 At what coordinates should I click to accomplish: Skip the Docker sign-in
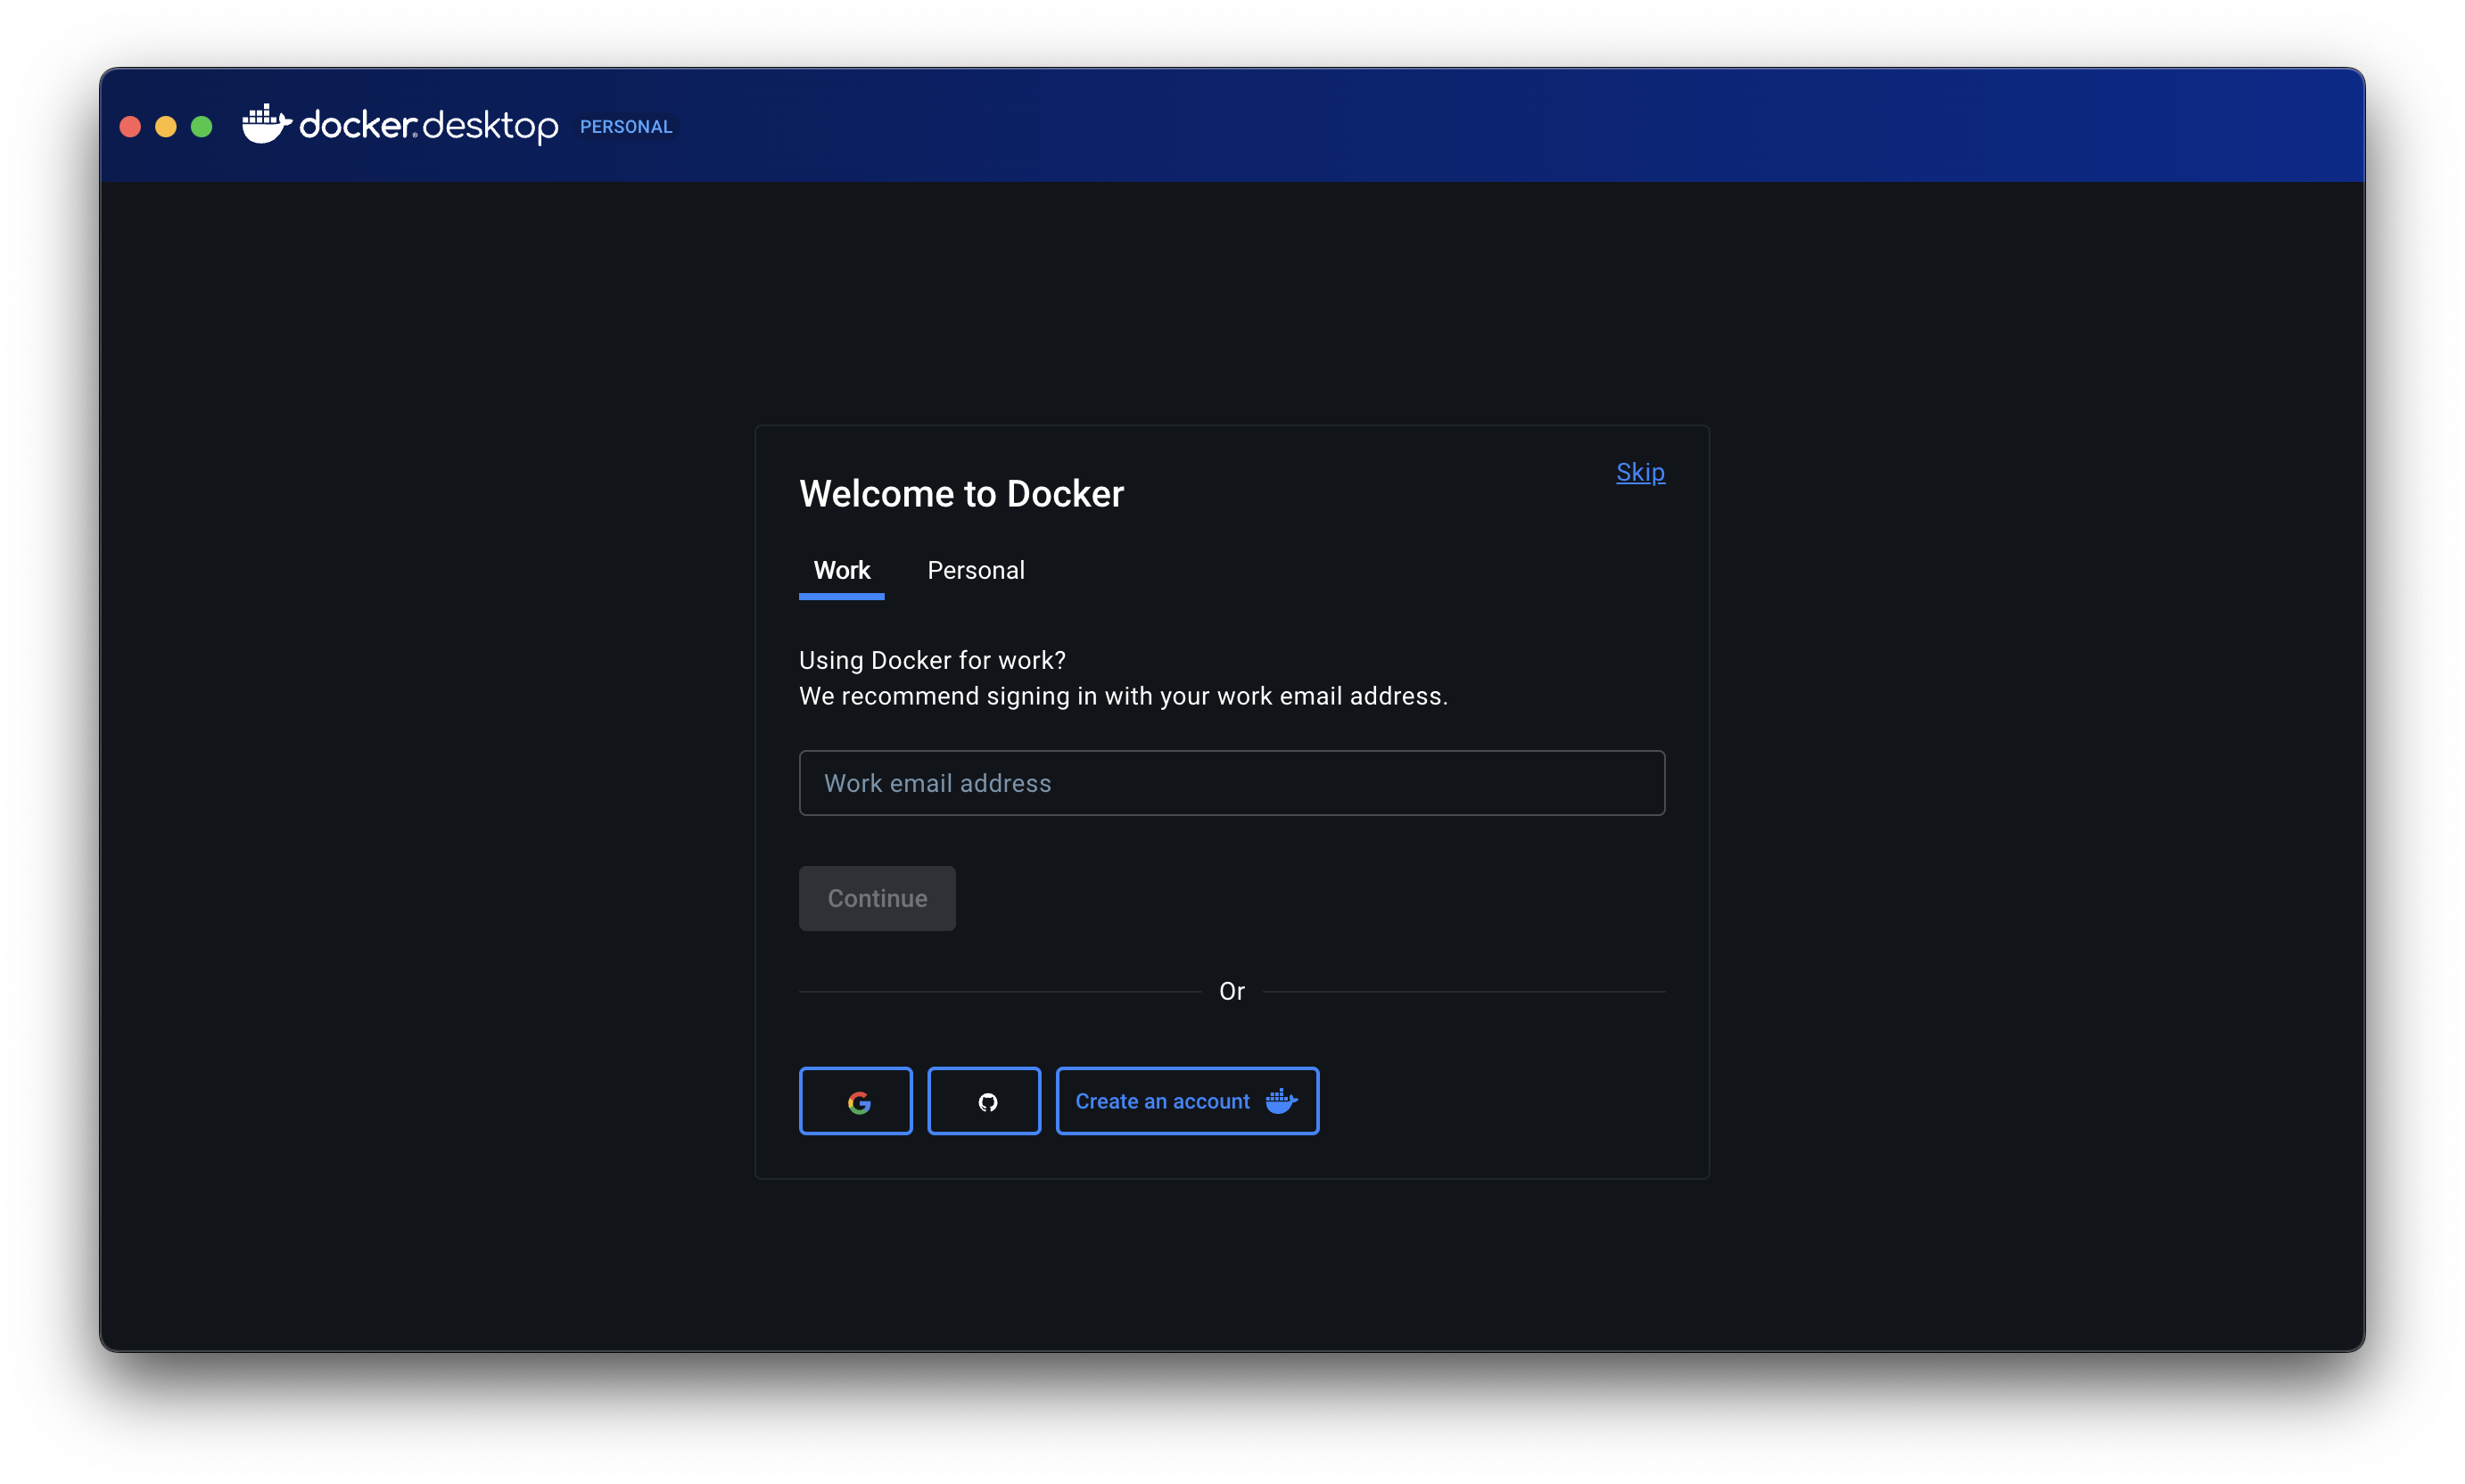pyautogui.click(x=1640, y=472)
